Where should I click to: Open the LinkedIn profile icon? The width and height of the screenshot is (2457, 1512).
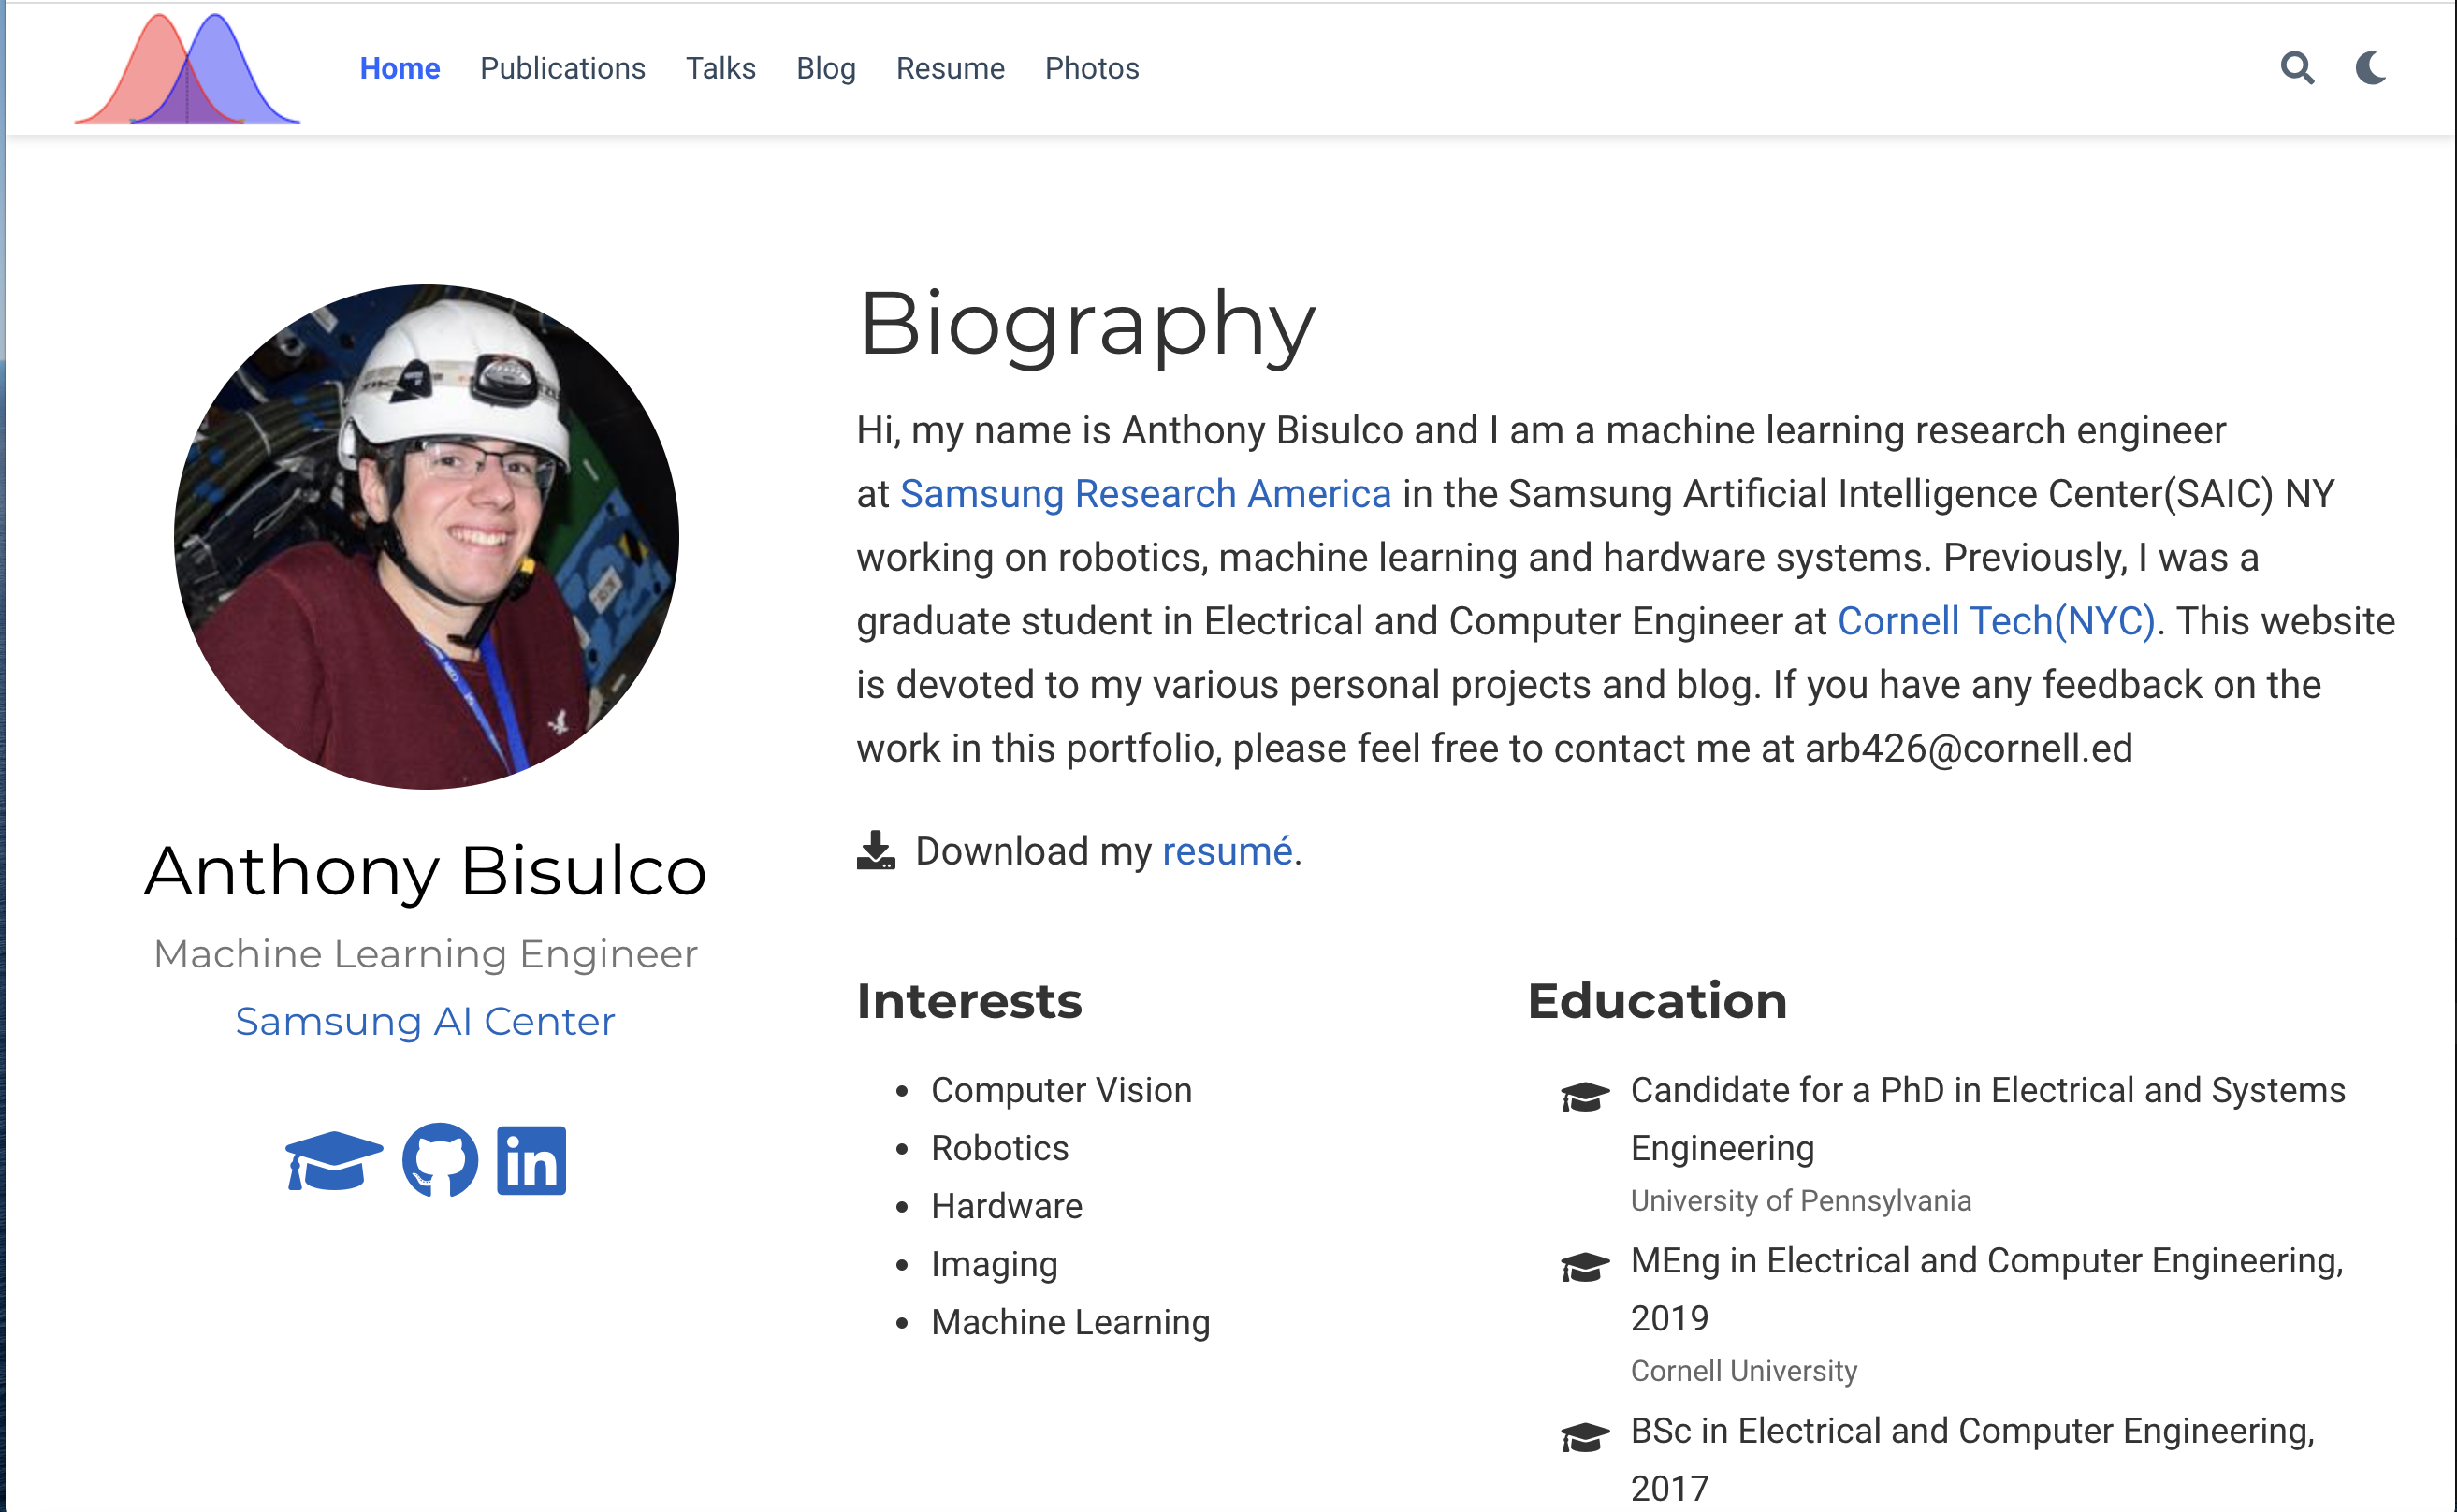(x=531, y=1160)
